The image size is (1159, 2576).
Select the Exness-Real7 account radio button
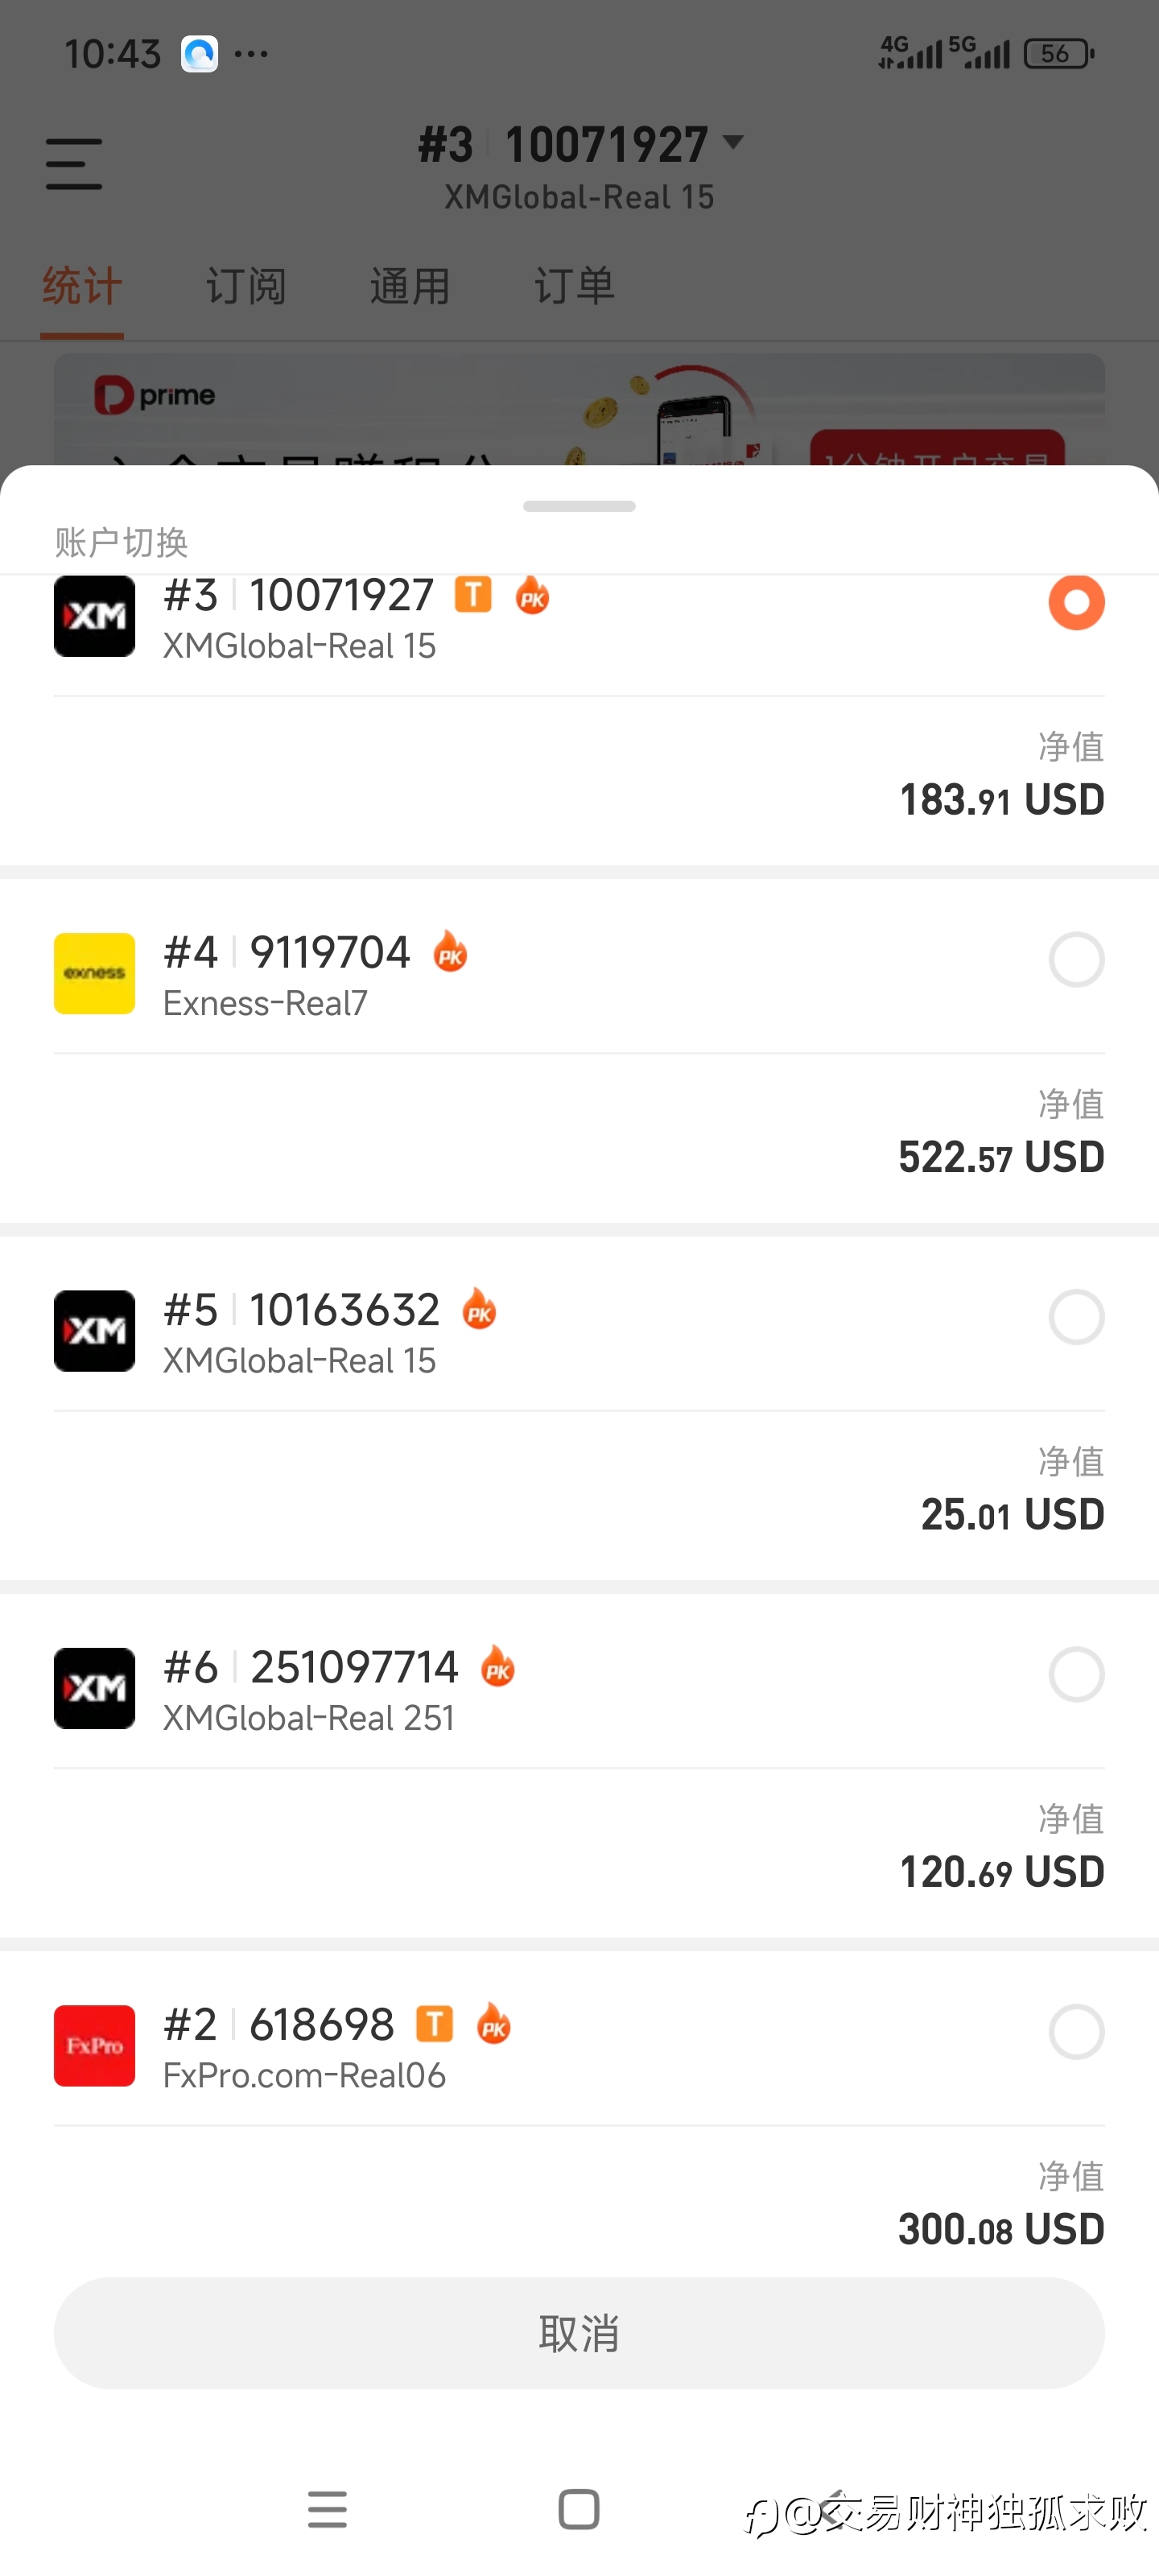point(1076,960)
